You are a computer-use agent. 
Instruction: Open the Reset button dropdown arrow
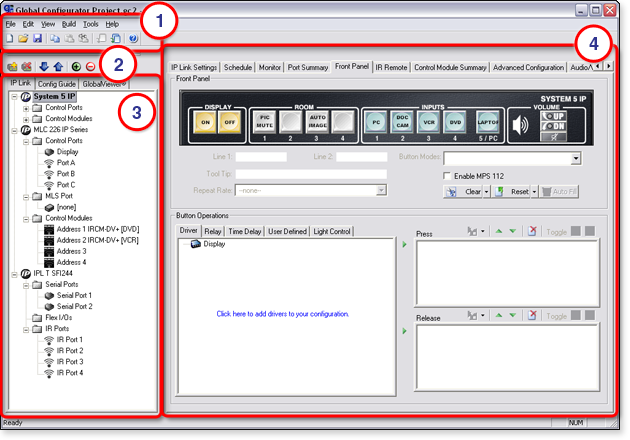tap(535, 190)
